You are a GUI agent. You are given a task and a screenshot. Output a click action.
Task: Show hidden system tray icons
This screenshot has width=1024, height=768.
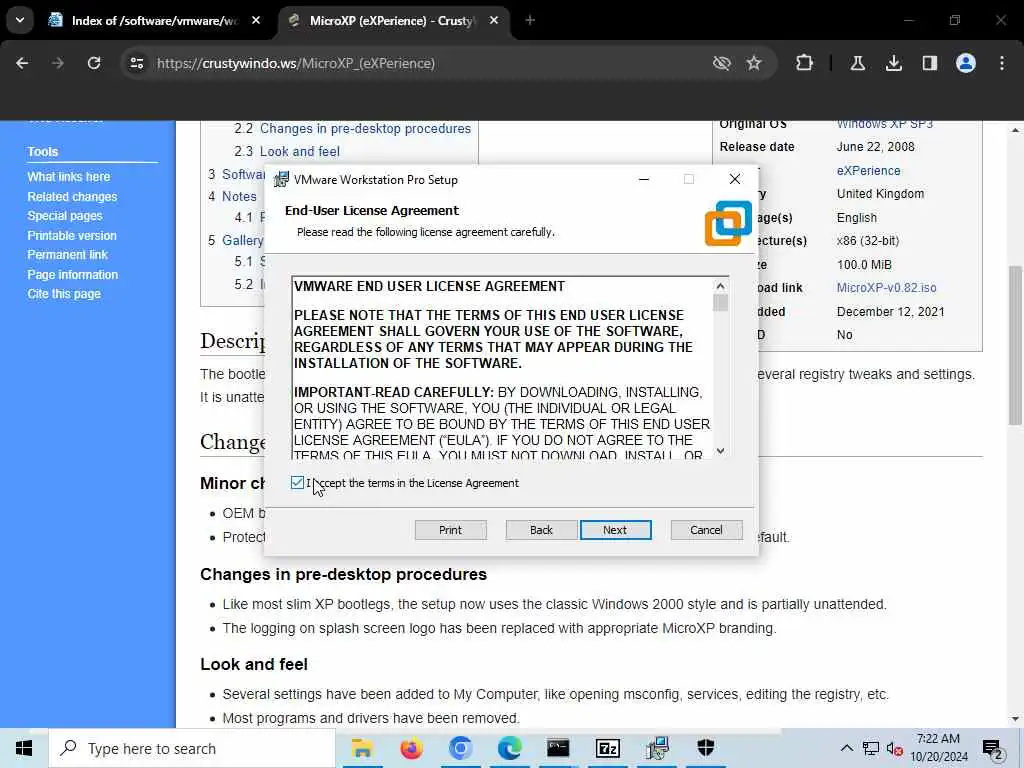pyautogui.click(x=846, y=748)
